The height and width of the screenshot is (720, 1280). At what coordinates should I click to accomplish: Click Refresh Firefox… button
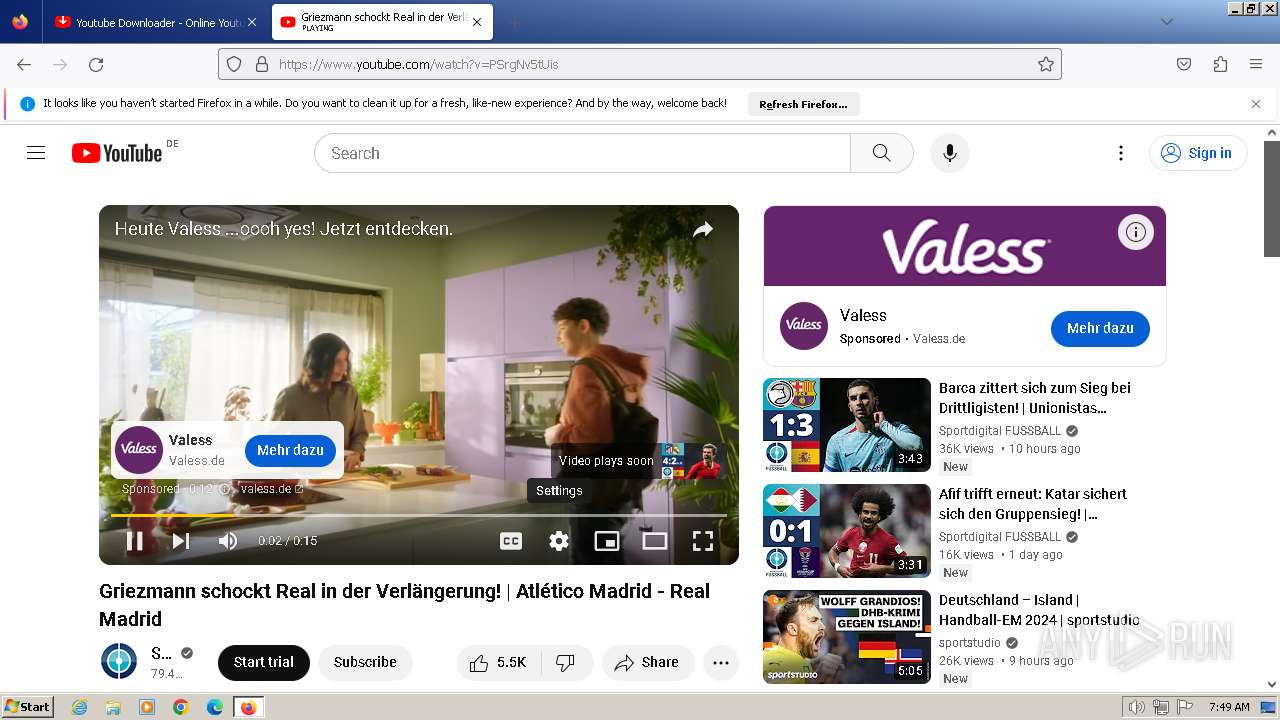coord(803,104)
